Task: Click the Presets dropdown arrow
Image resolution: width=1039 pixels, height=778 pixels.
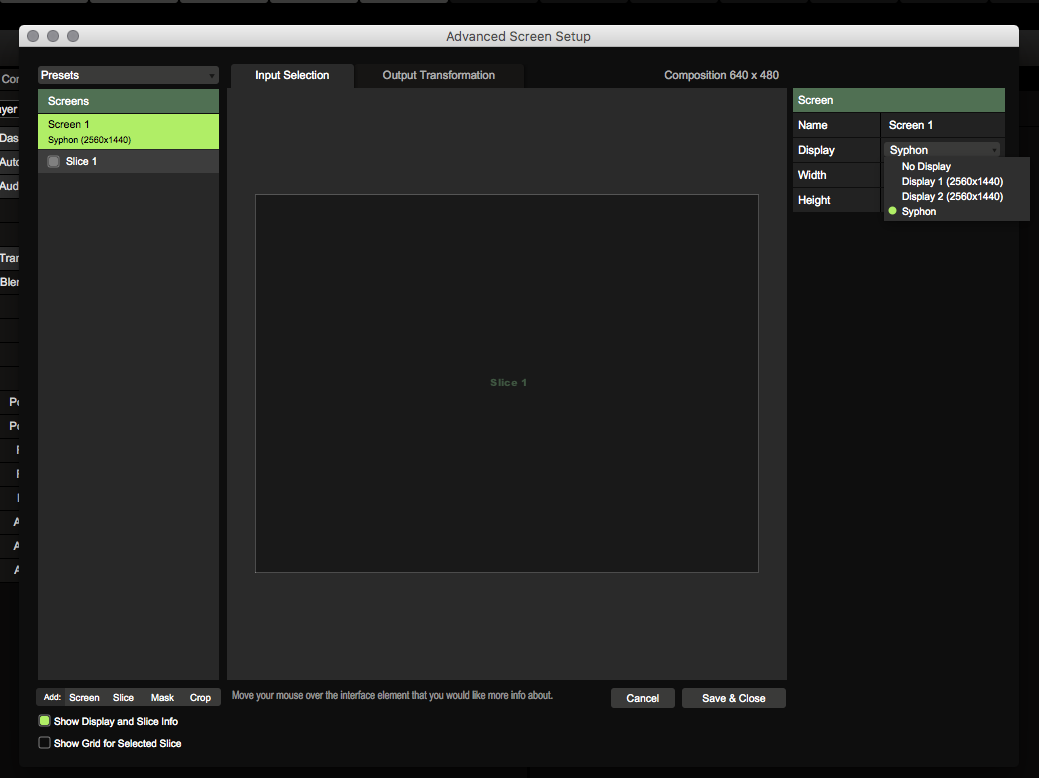Action: 212,76
